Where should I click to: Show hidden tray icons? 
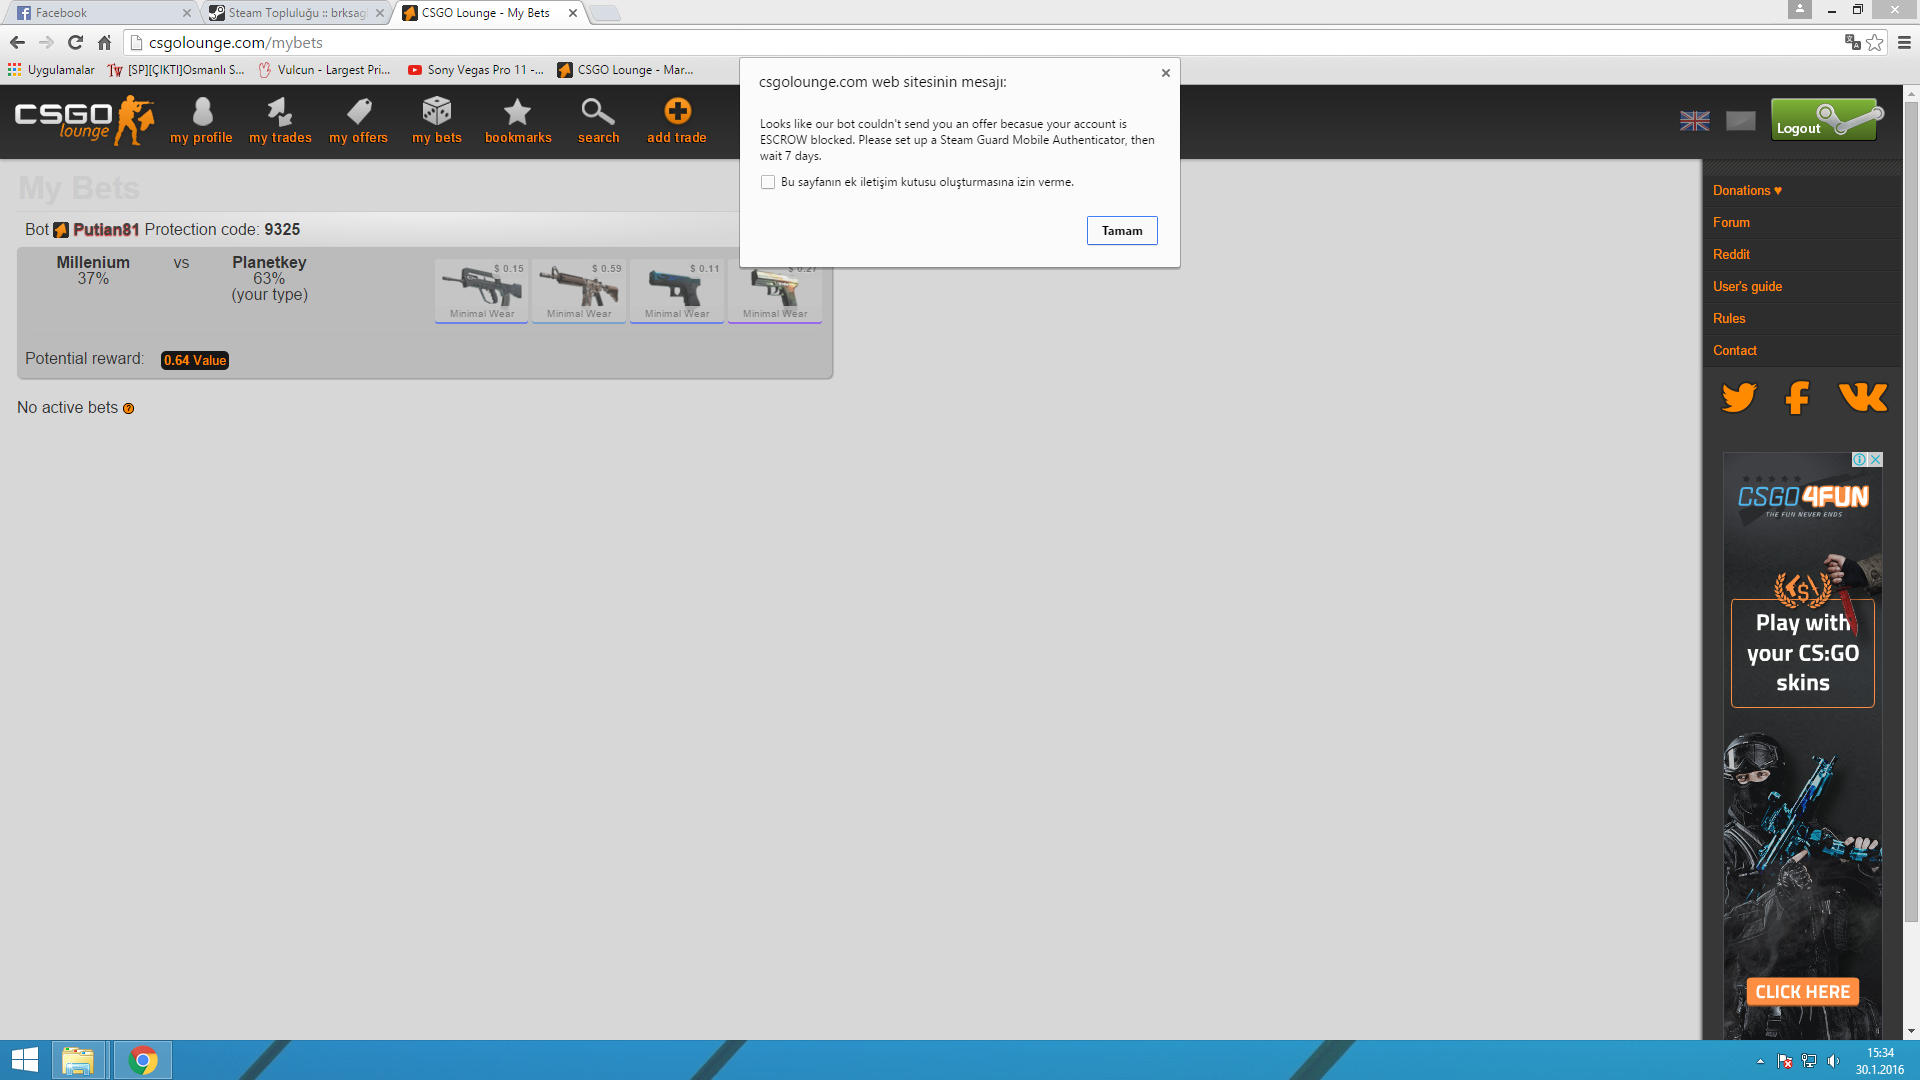pyautogui.click(x=1761, y=1061)
